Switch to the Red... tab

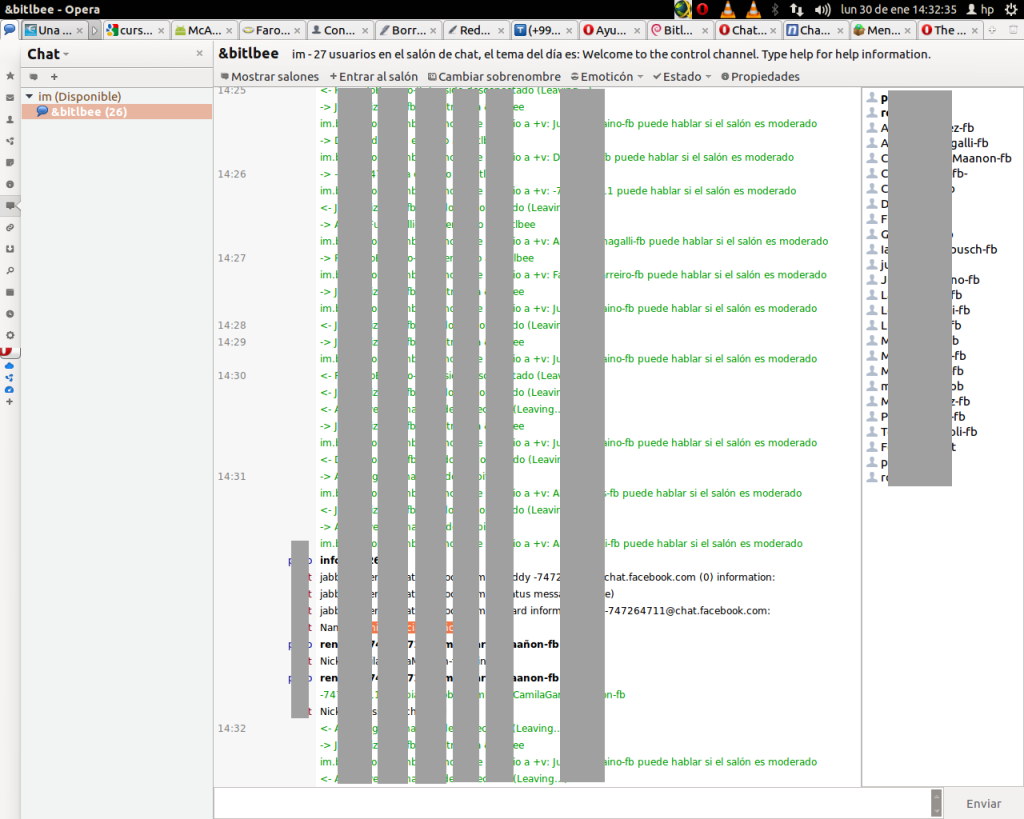tap(475, 30)
